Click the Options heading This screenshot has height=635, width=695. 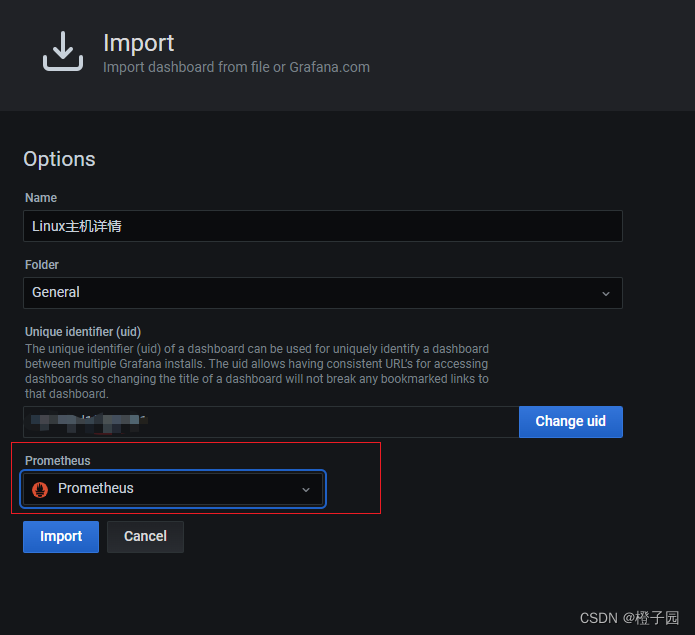[59, 159]
